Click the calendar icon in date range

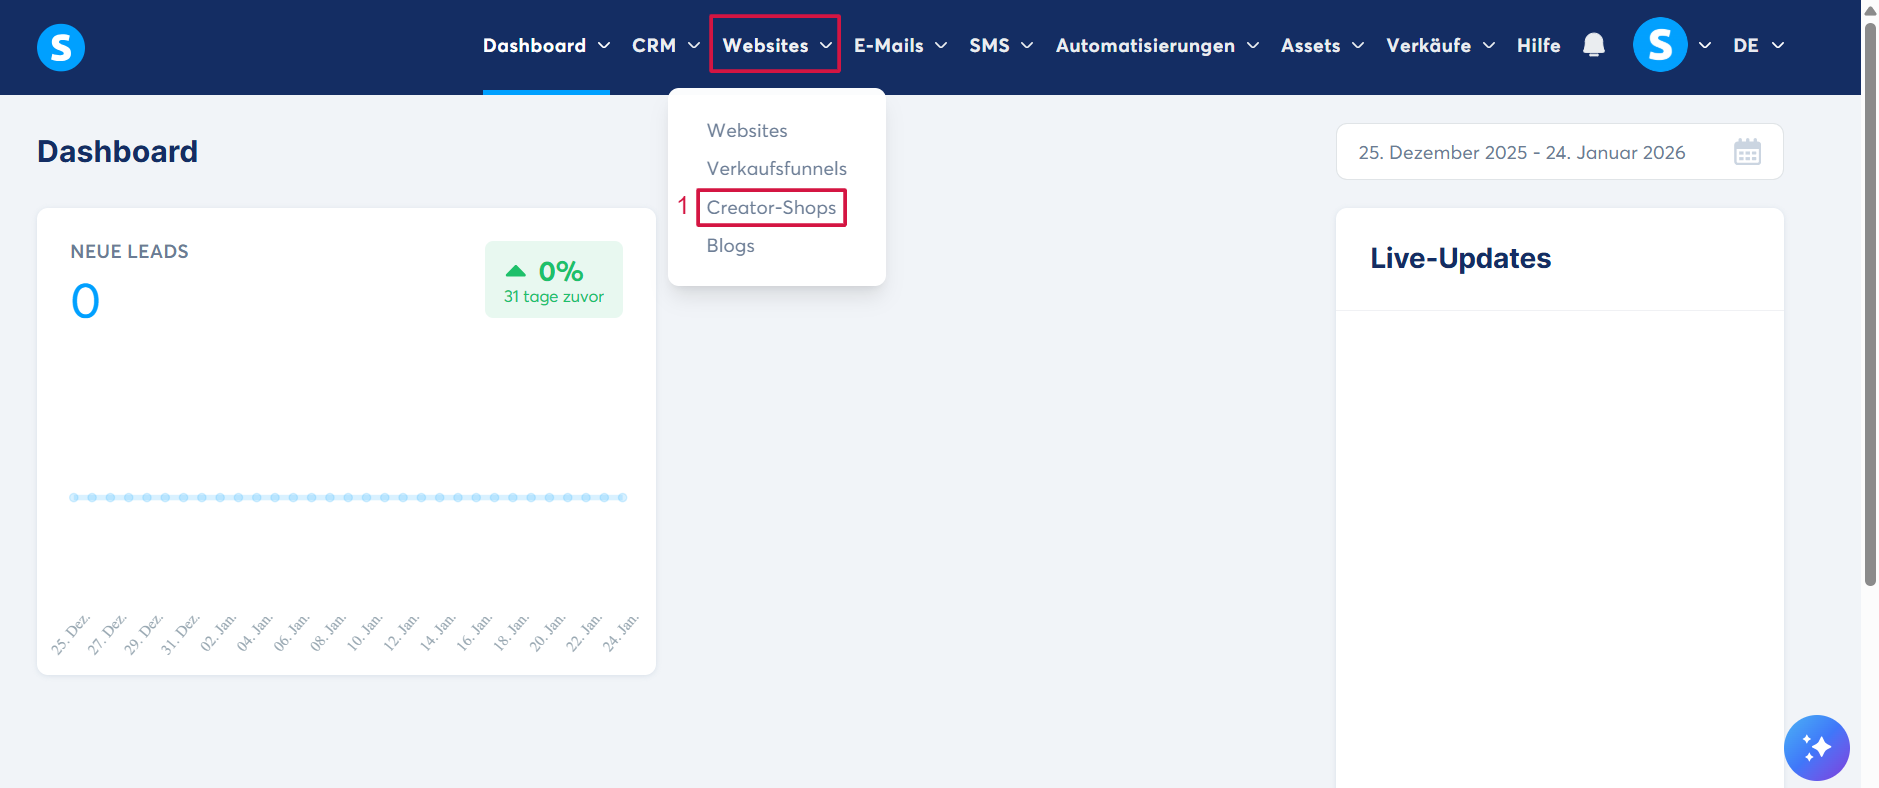(x=1747, y=152)
